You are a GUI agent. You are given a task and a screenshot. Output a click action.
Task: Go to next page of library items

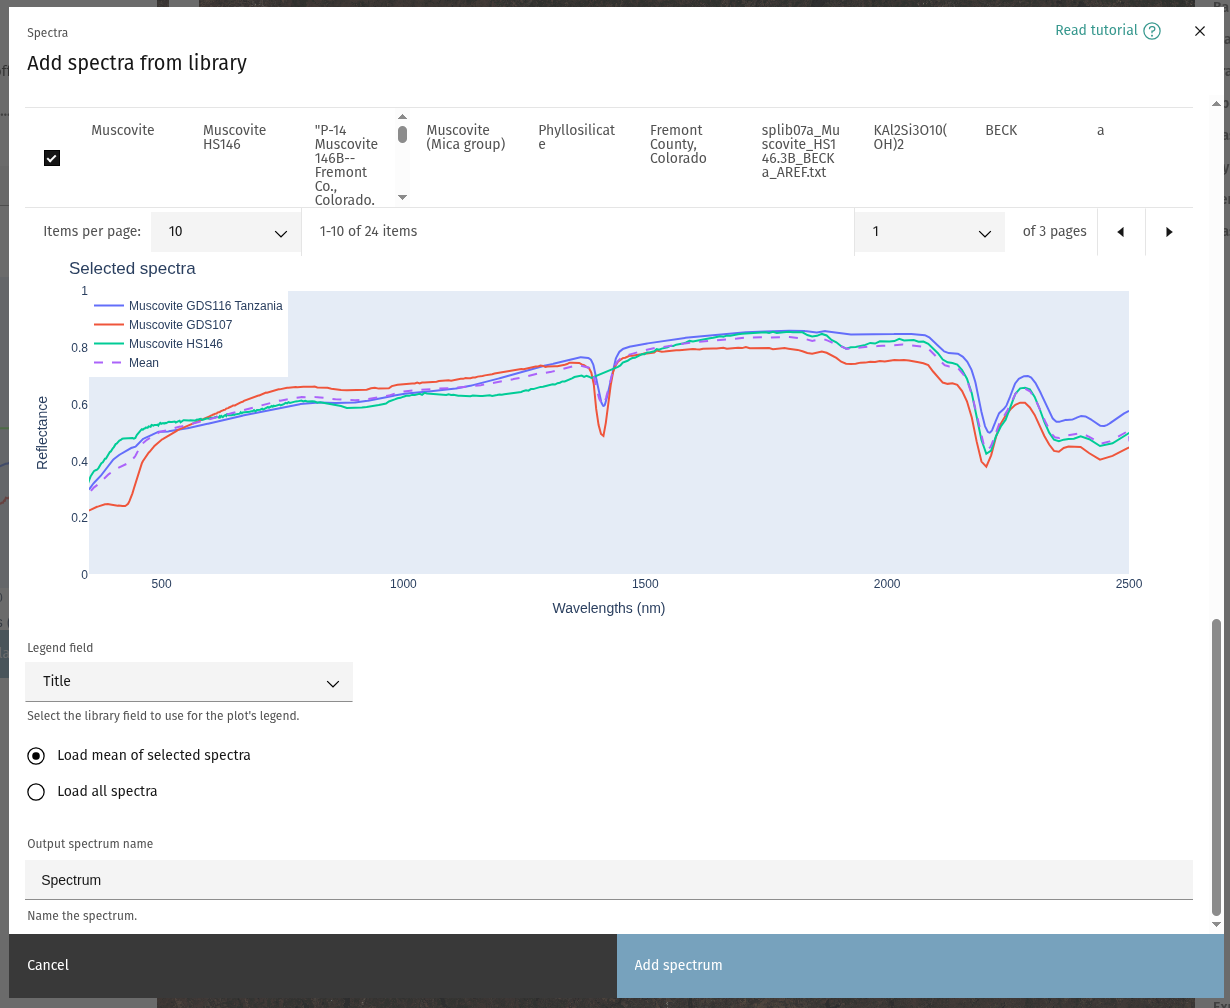tap(1169, 232)
